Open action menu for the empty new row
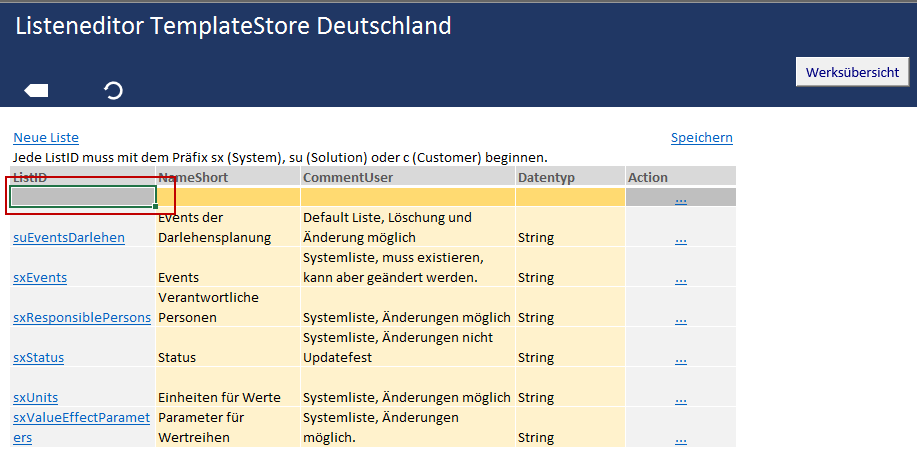This screenshot has height=467, width=917. click(x=681, y=198)
